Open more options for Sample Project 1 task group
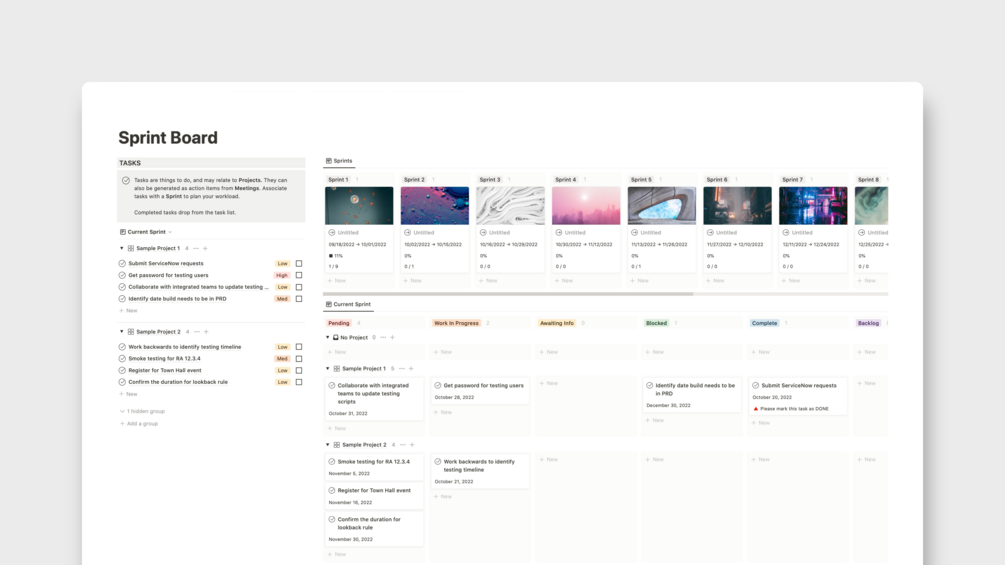The image size is (1005, 565). click(x=196, y=249)
